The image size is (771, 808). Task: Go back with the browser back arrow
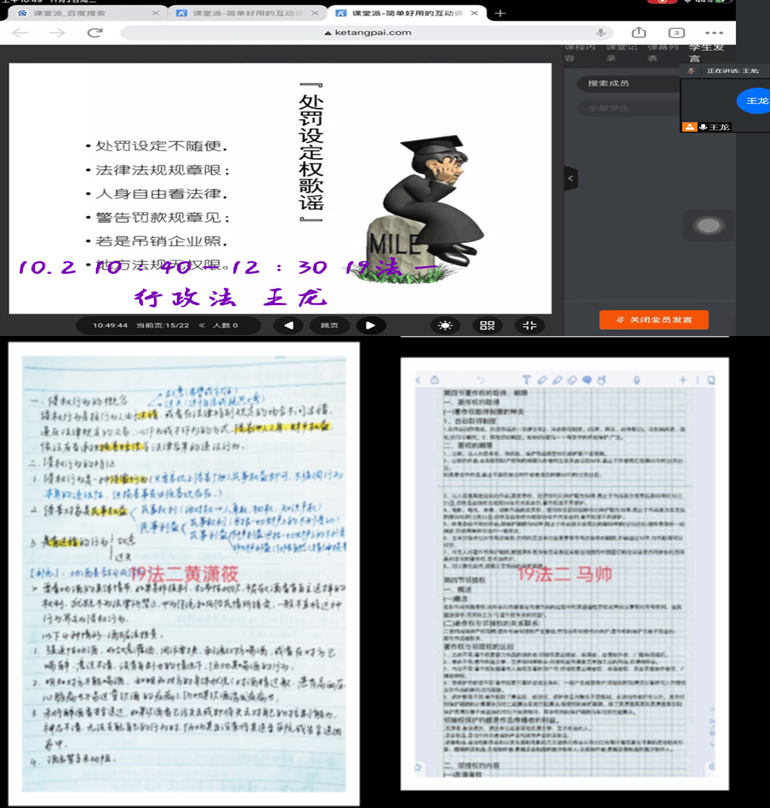click(x=20, y=33)
